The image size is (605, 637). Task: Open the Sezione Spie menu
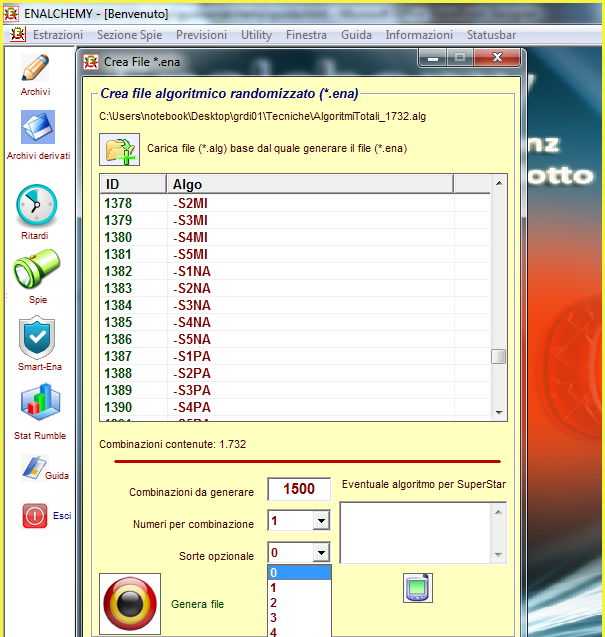(129, 35)
